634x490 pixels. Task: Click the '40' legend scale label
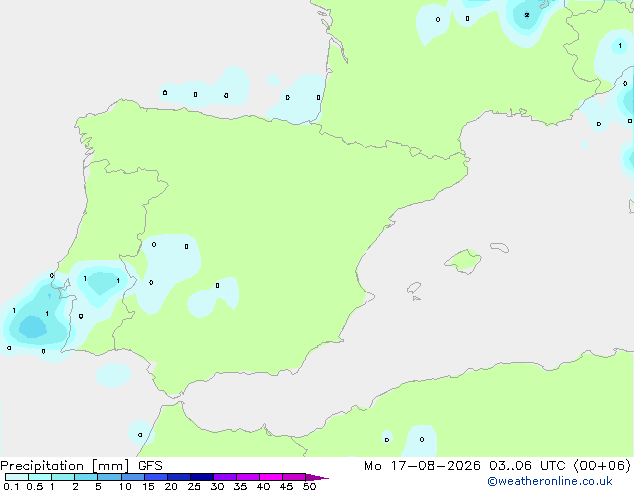point(263,486)
